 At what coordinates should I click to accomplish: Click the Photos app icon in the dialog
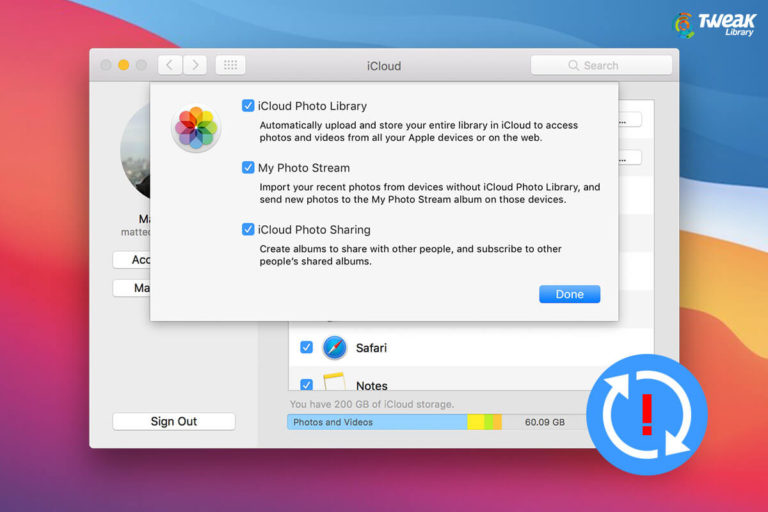(196, 128)
